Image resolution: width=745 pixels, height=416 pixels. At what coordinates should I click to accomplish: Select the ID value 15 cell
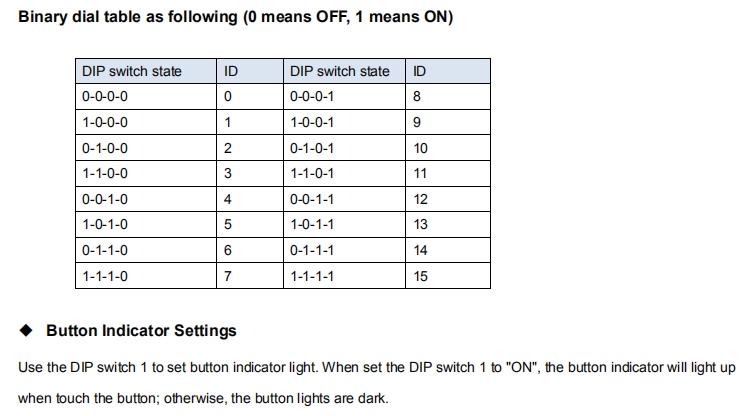pyautogui.click(x=448, y=275)
